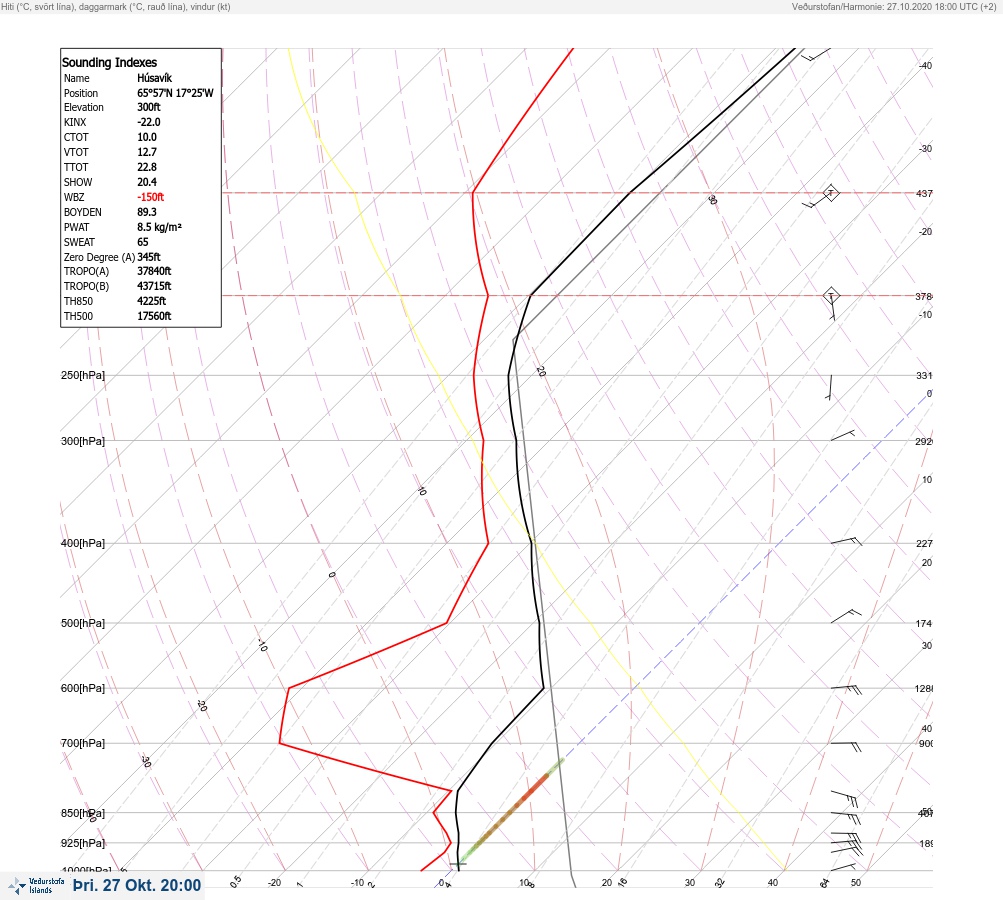Click the date label 'Þri. 27 Okt. 20:00'
This screenshot has width=1003, height=900.
[x=137, y=885]
